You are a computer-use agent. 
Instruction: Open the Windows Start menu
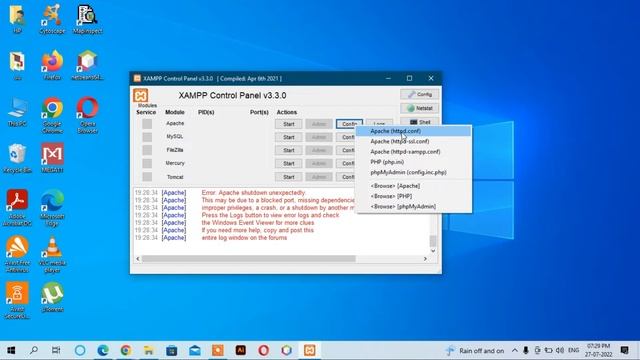(x=11, y=350)
